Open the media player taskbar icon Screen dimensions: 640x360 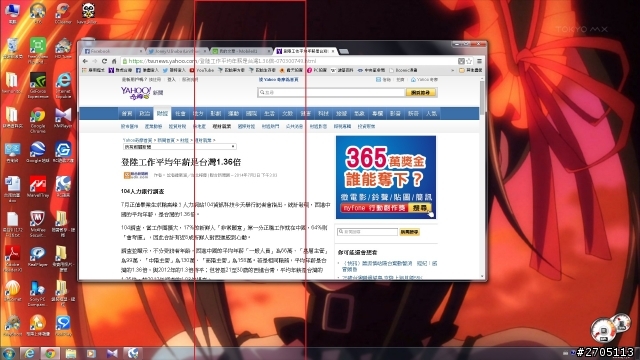point(91,353)
